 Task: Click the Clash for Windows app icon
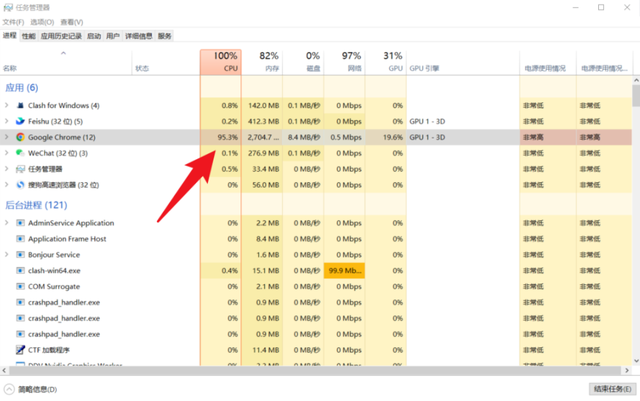pos(20,105)
